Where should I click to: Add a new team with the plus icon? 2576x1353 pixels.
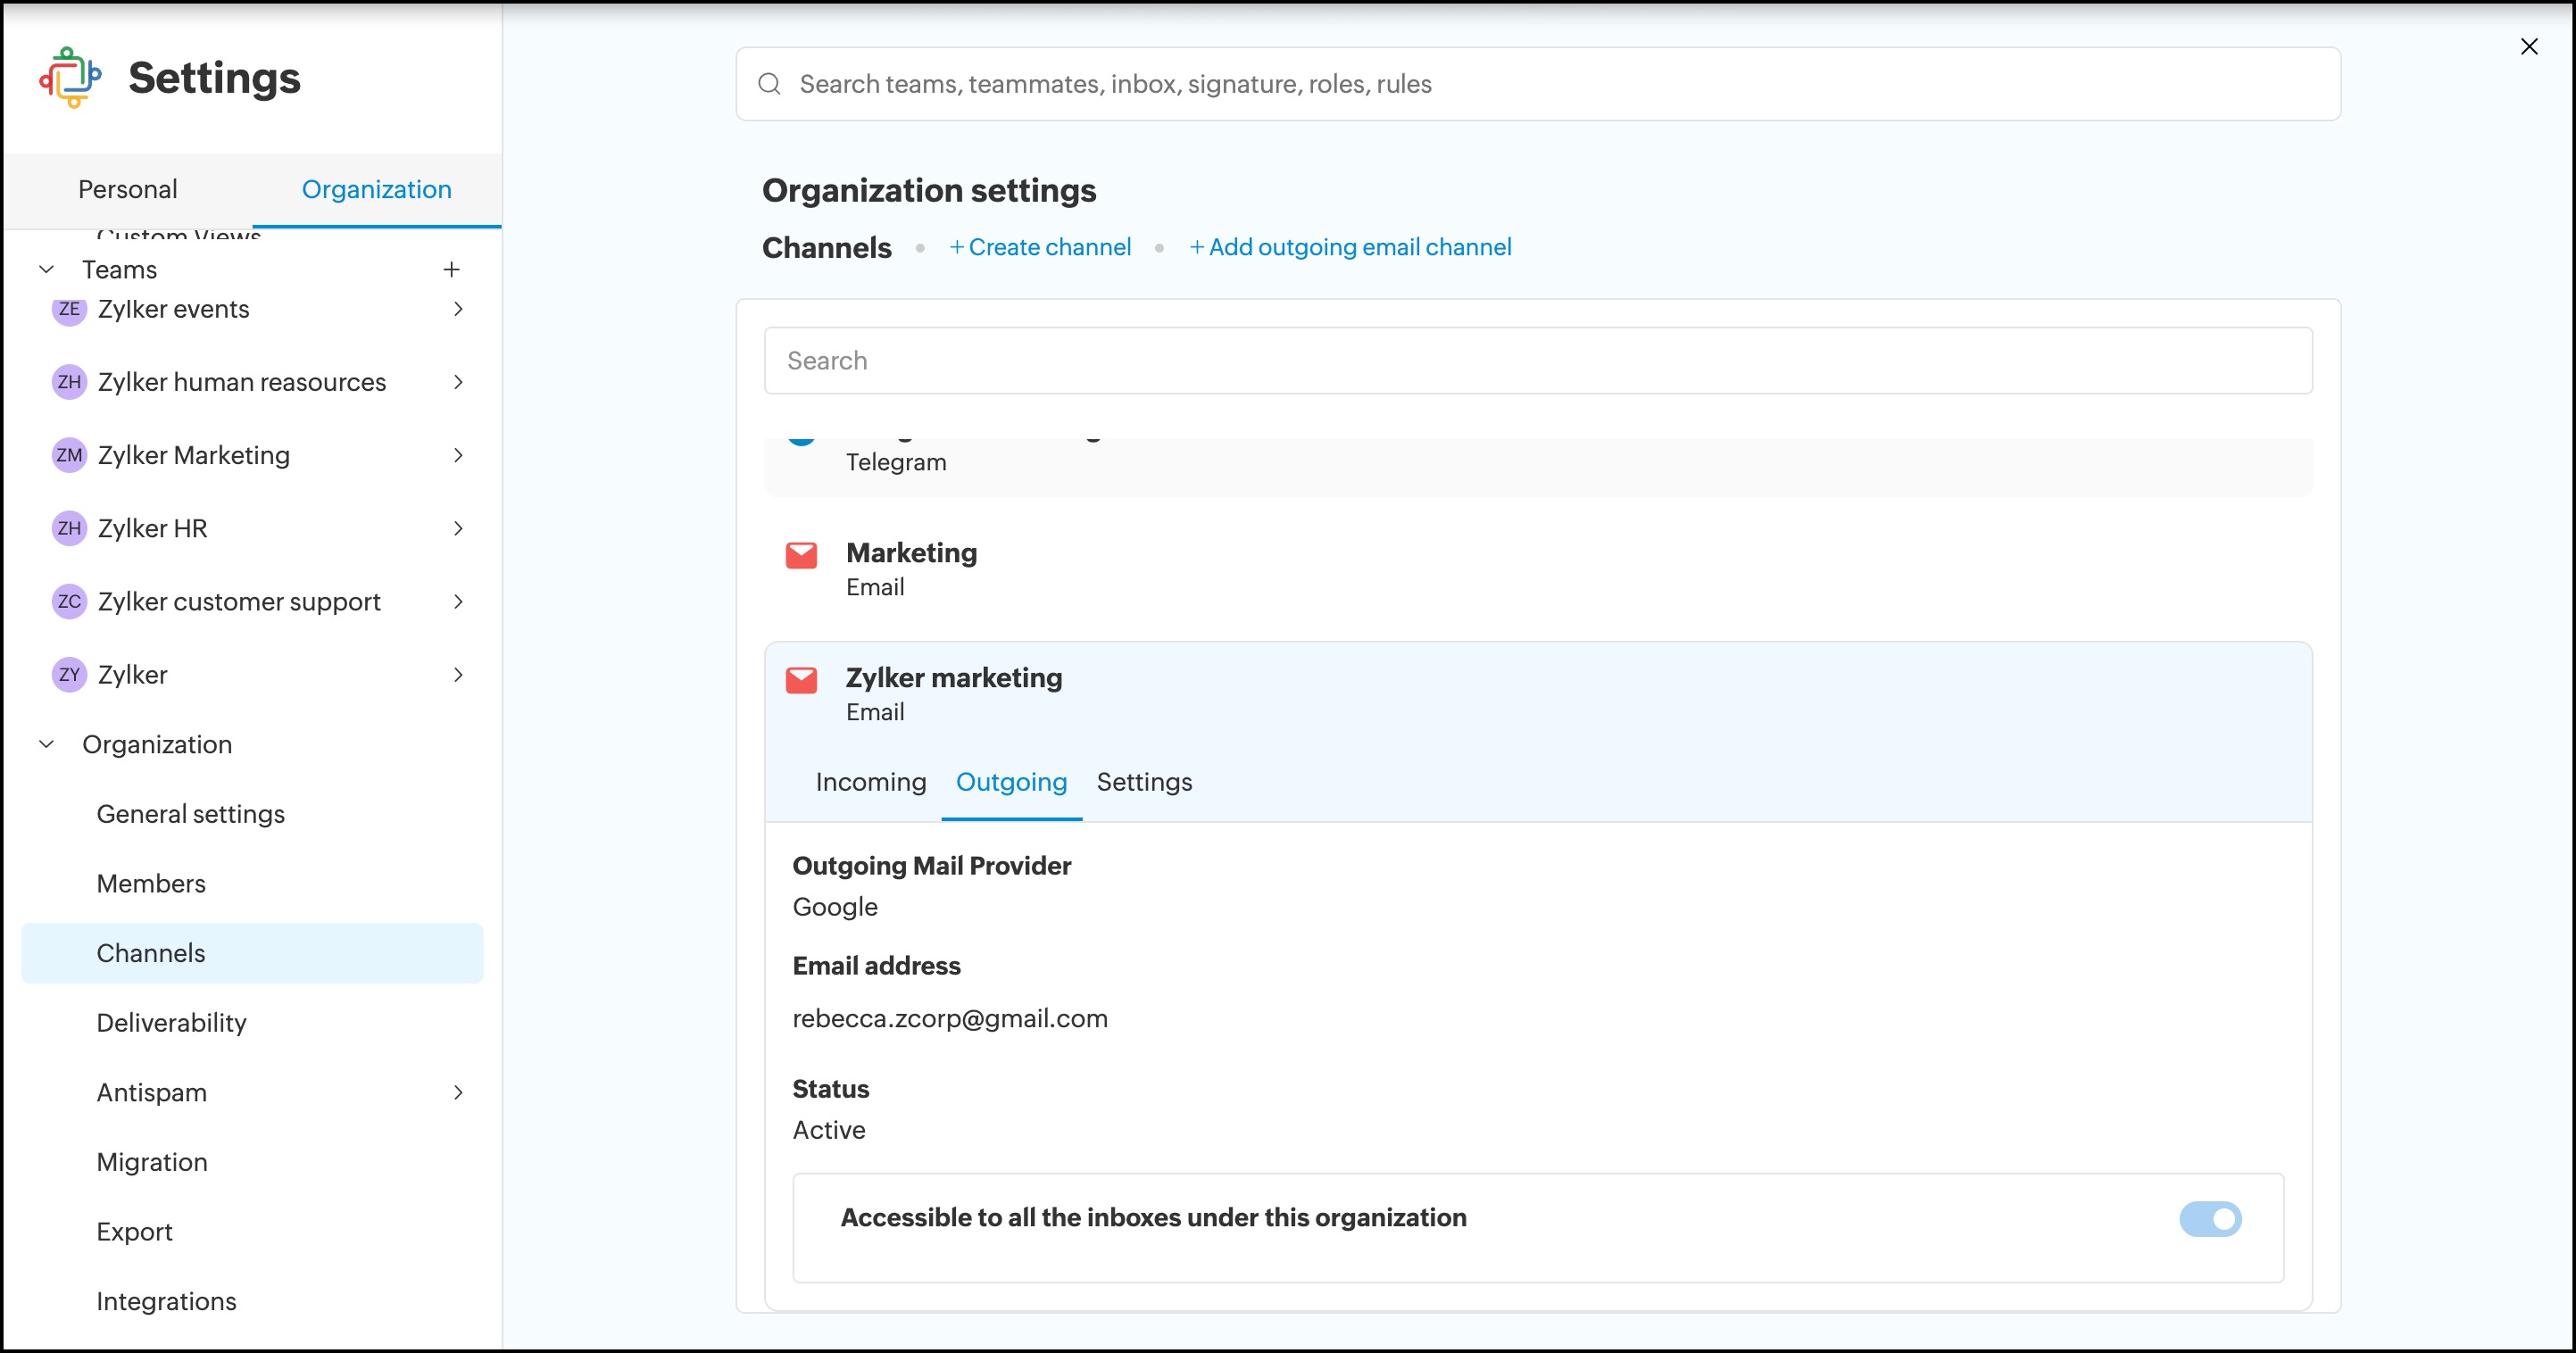tap(451, 269)
